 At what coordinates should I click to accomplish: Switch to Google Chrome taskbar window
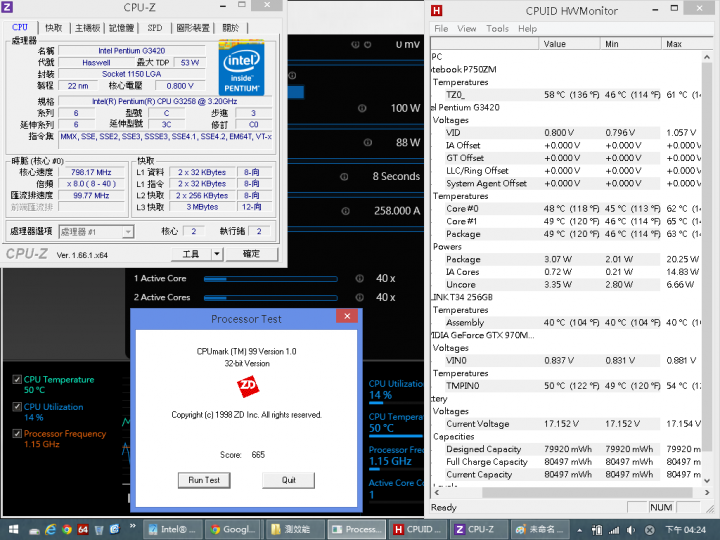click(233, 529)
